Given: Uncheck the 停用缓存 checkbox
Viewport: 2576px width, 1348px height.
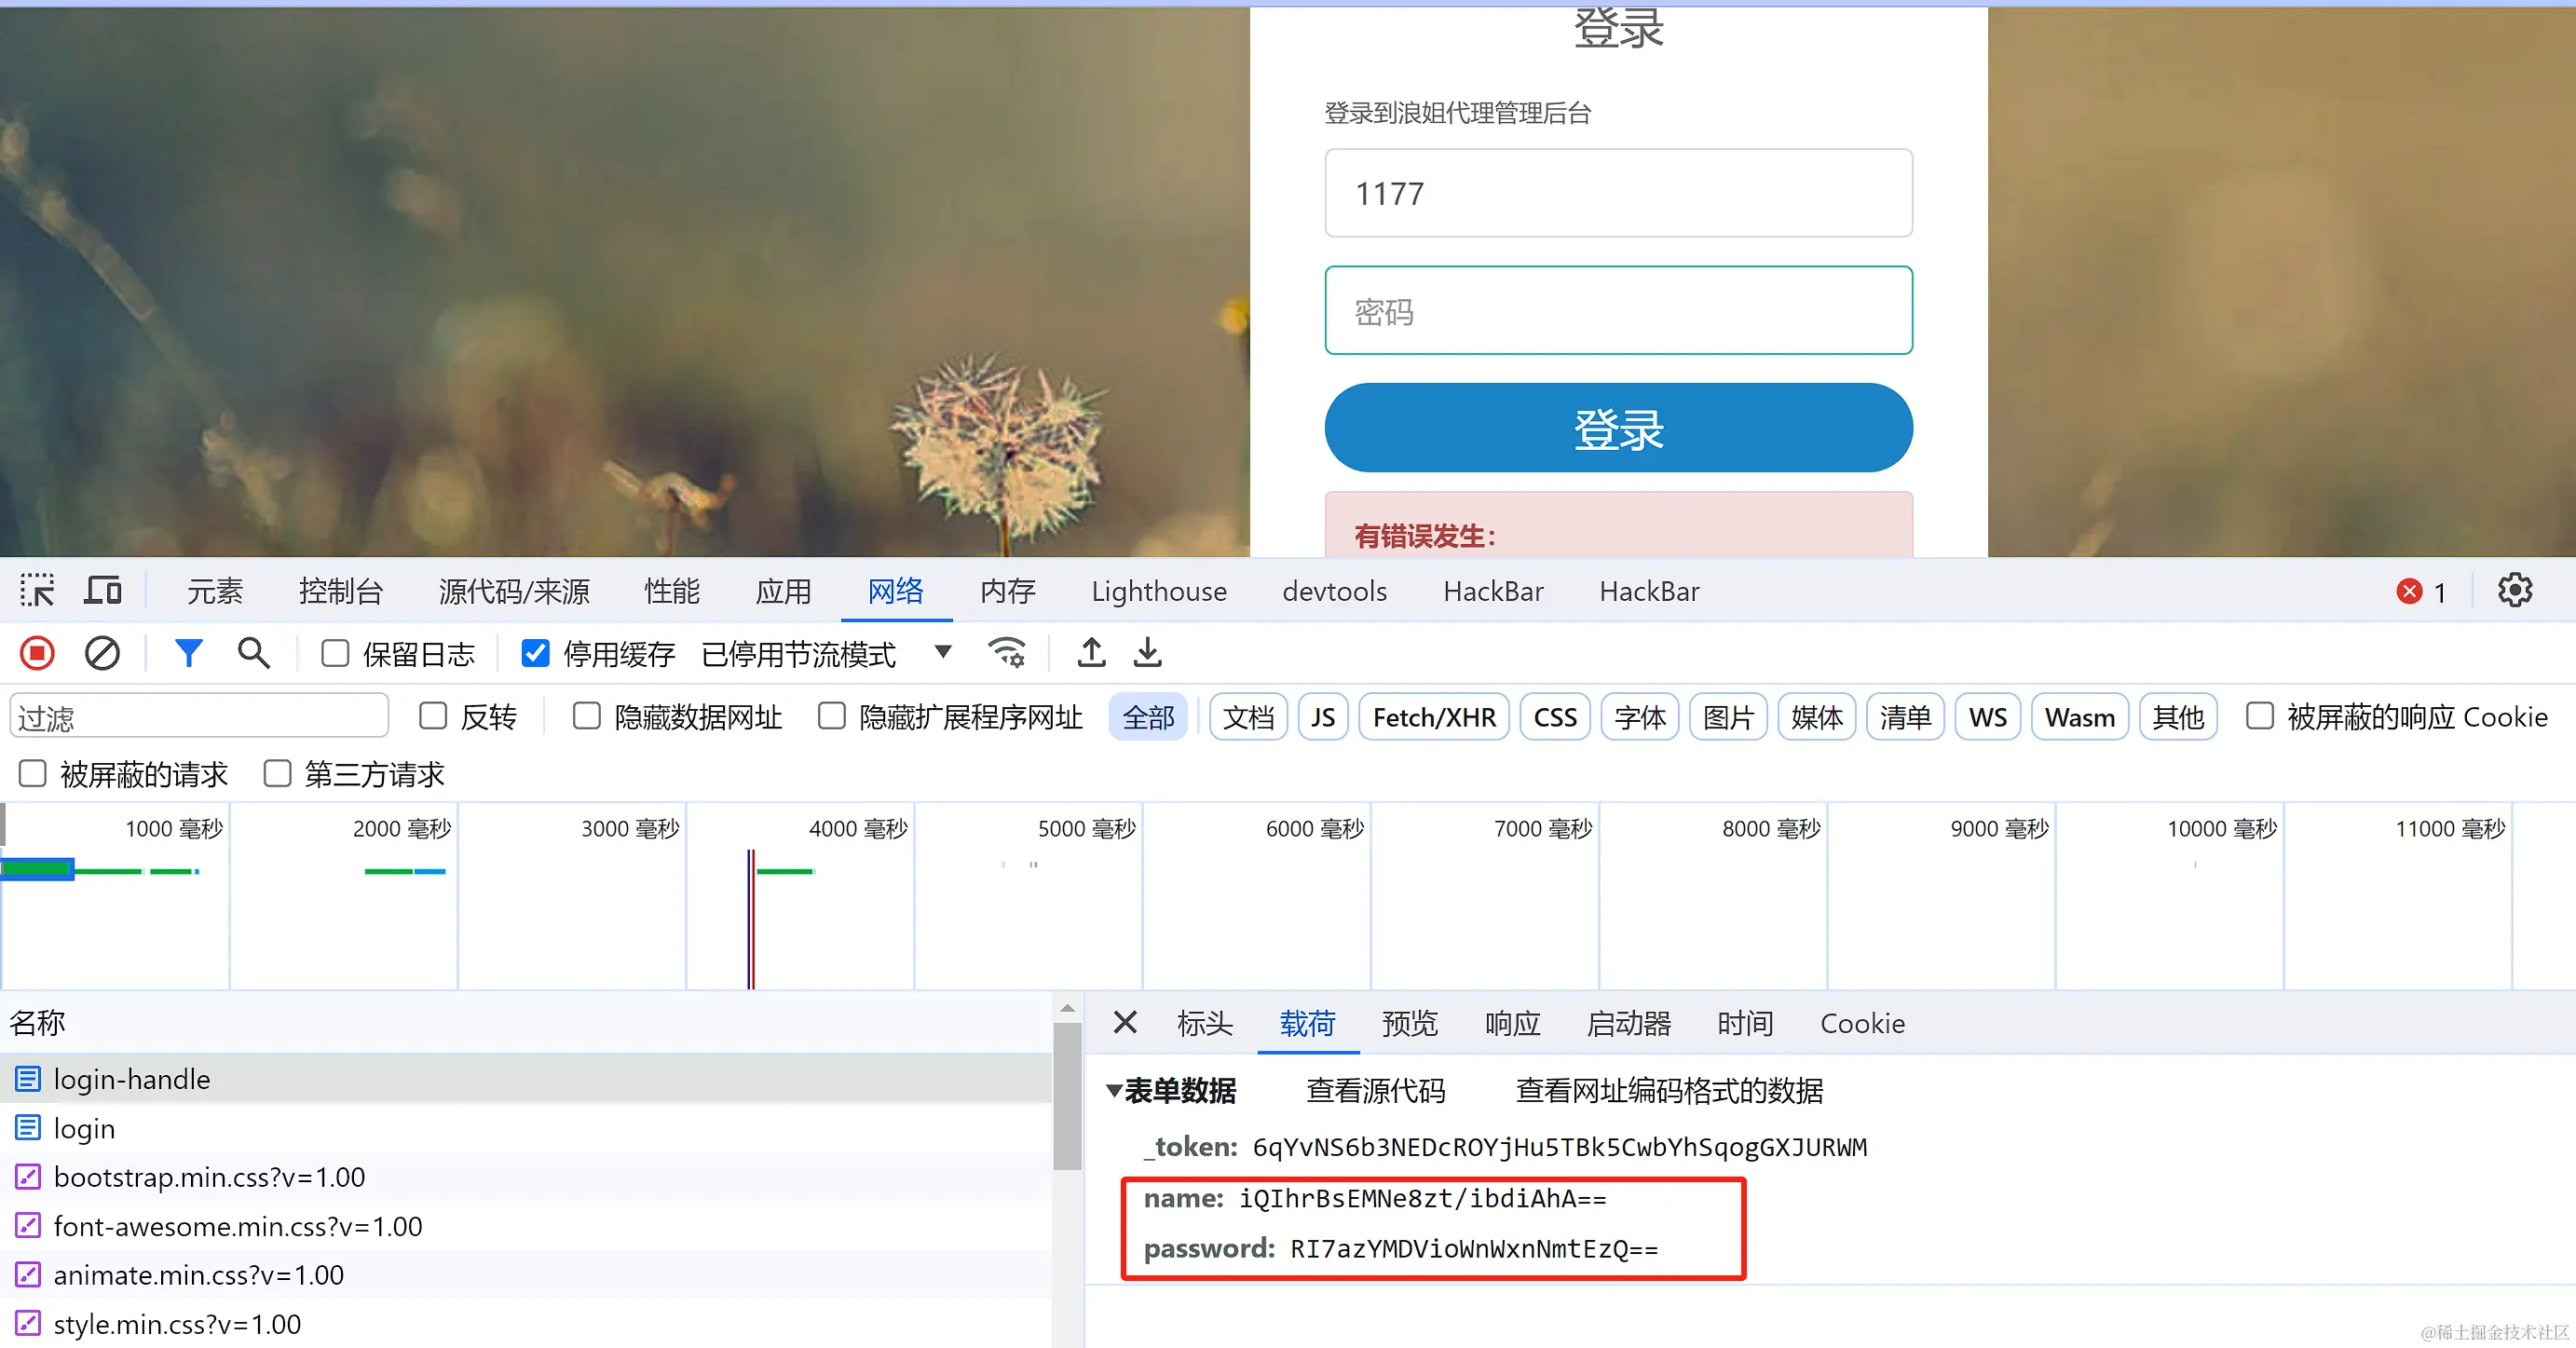Looking at the screenshot, I should (535, 654).
